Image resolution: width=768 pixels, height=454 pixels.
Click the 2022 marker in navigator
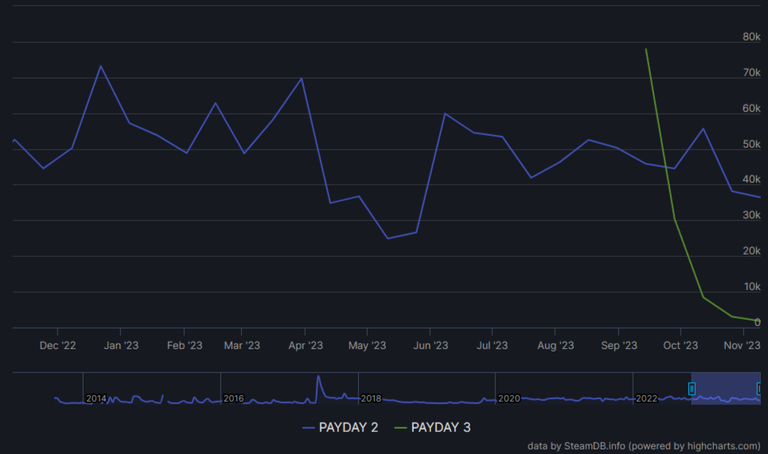click(x=647, y=399)
